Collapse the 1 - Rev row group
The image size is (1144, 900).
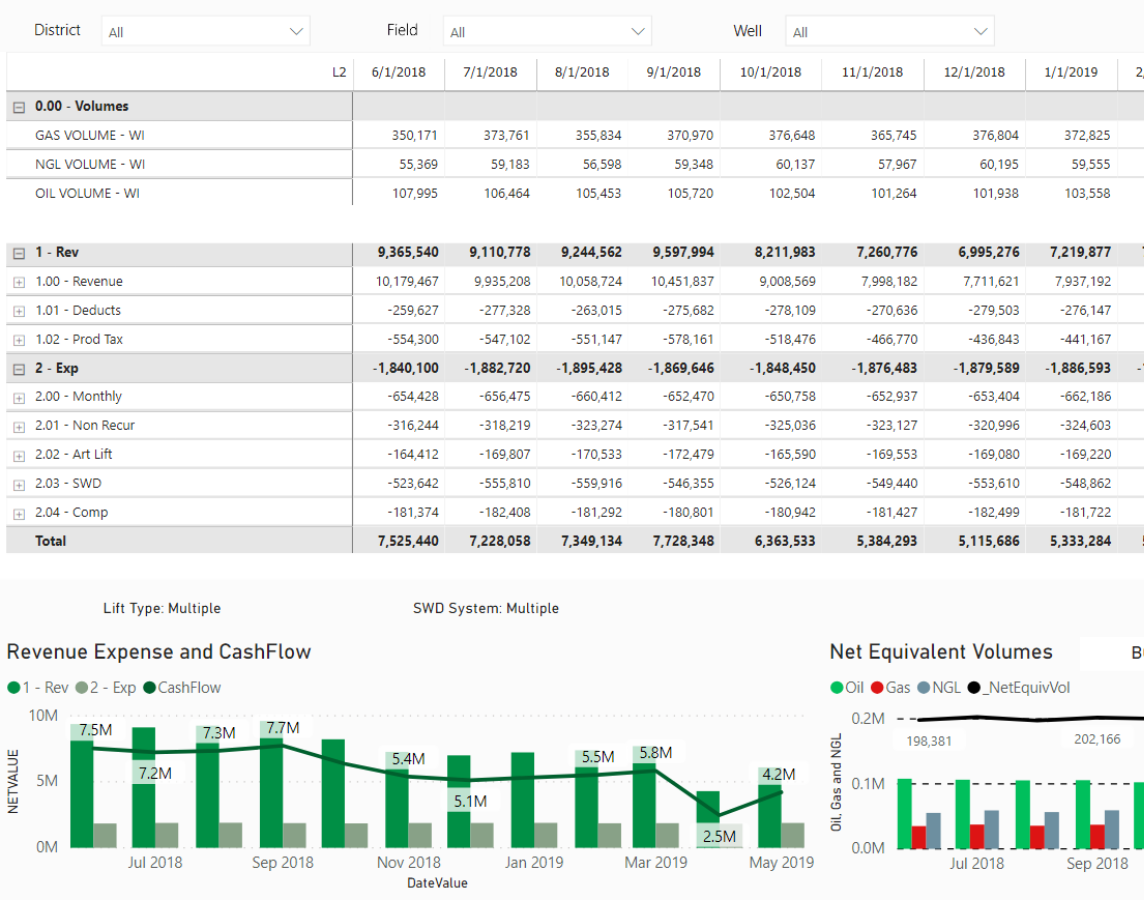click(19, 254)
